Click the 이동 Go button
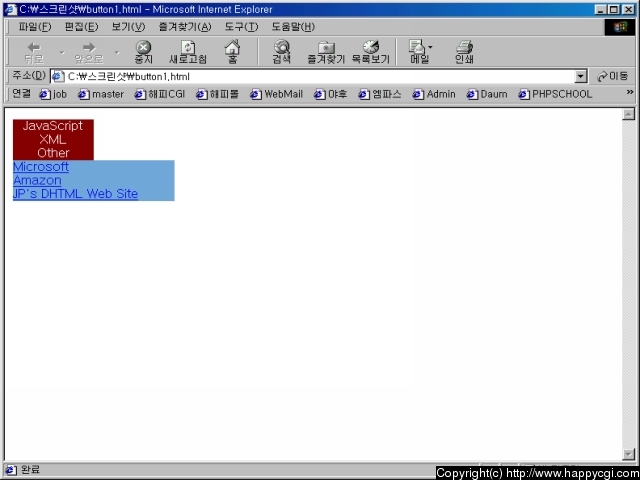The image size is (640, 480). tap(612, 76)
